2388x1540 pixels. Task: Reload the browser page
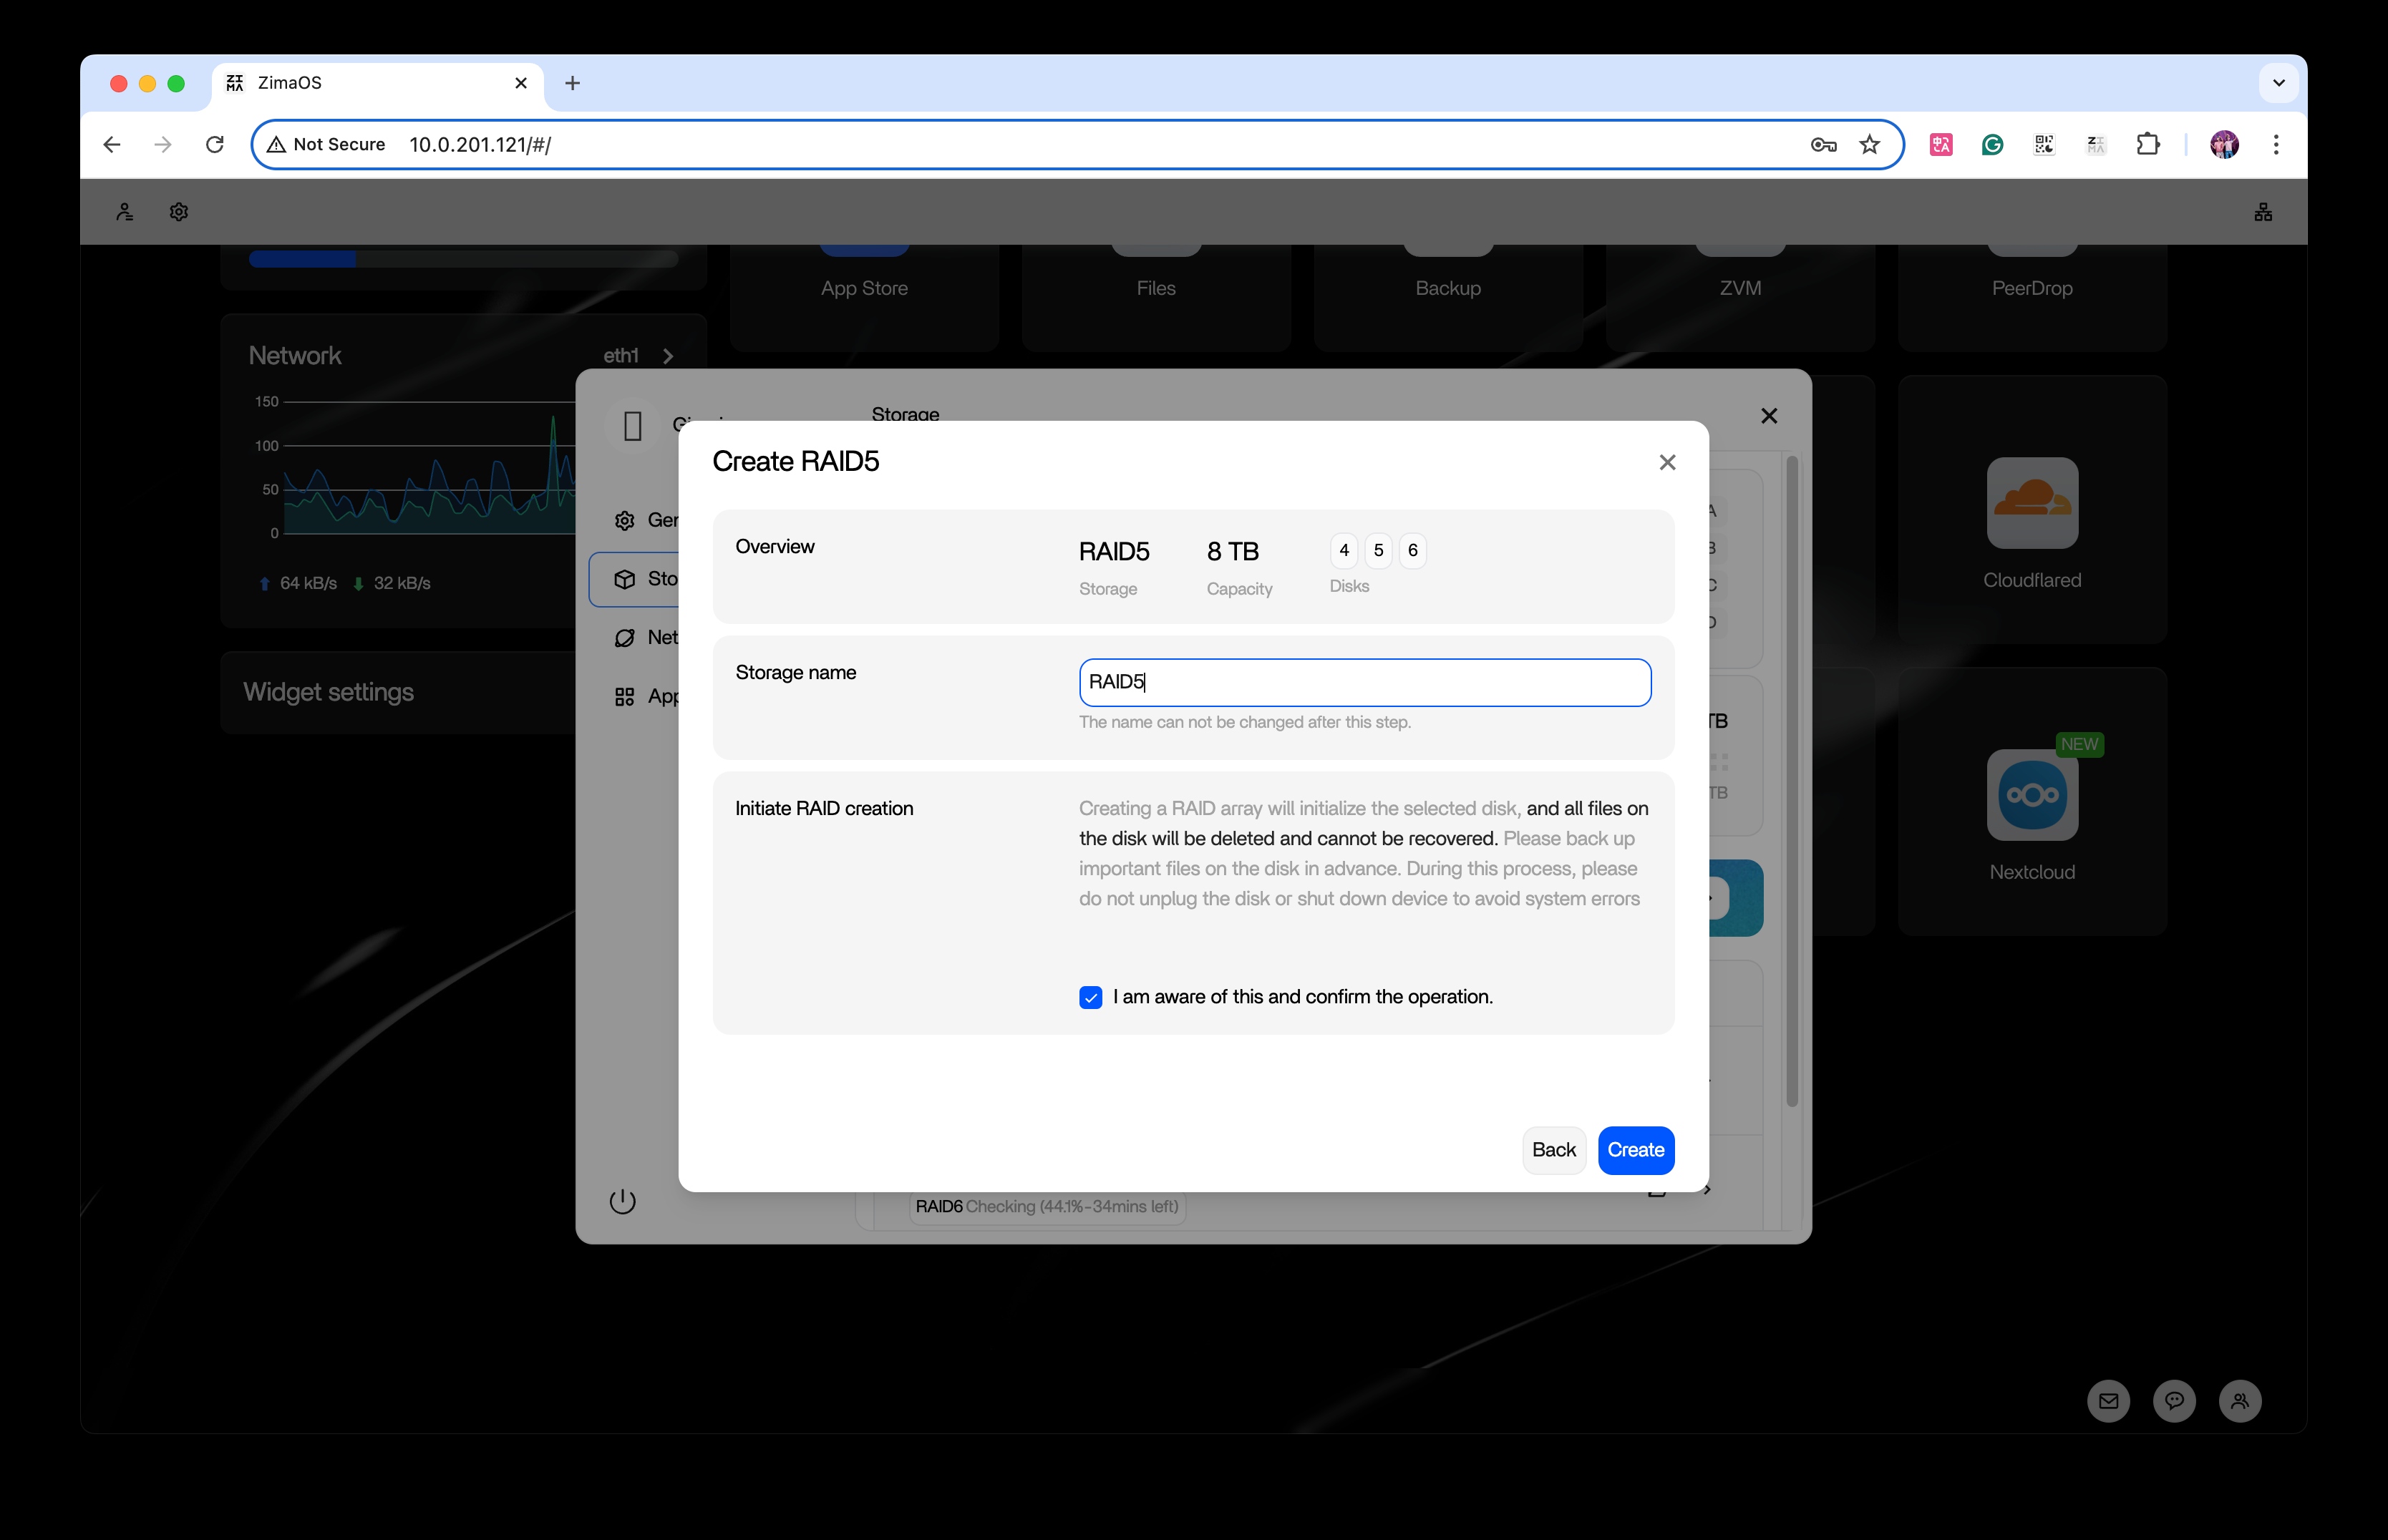pos(214,144)
